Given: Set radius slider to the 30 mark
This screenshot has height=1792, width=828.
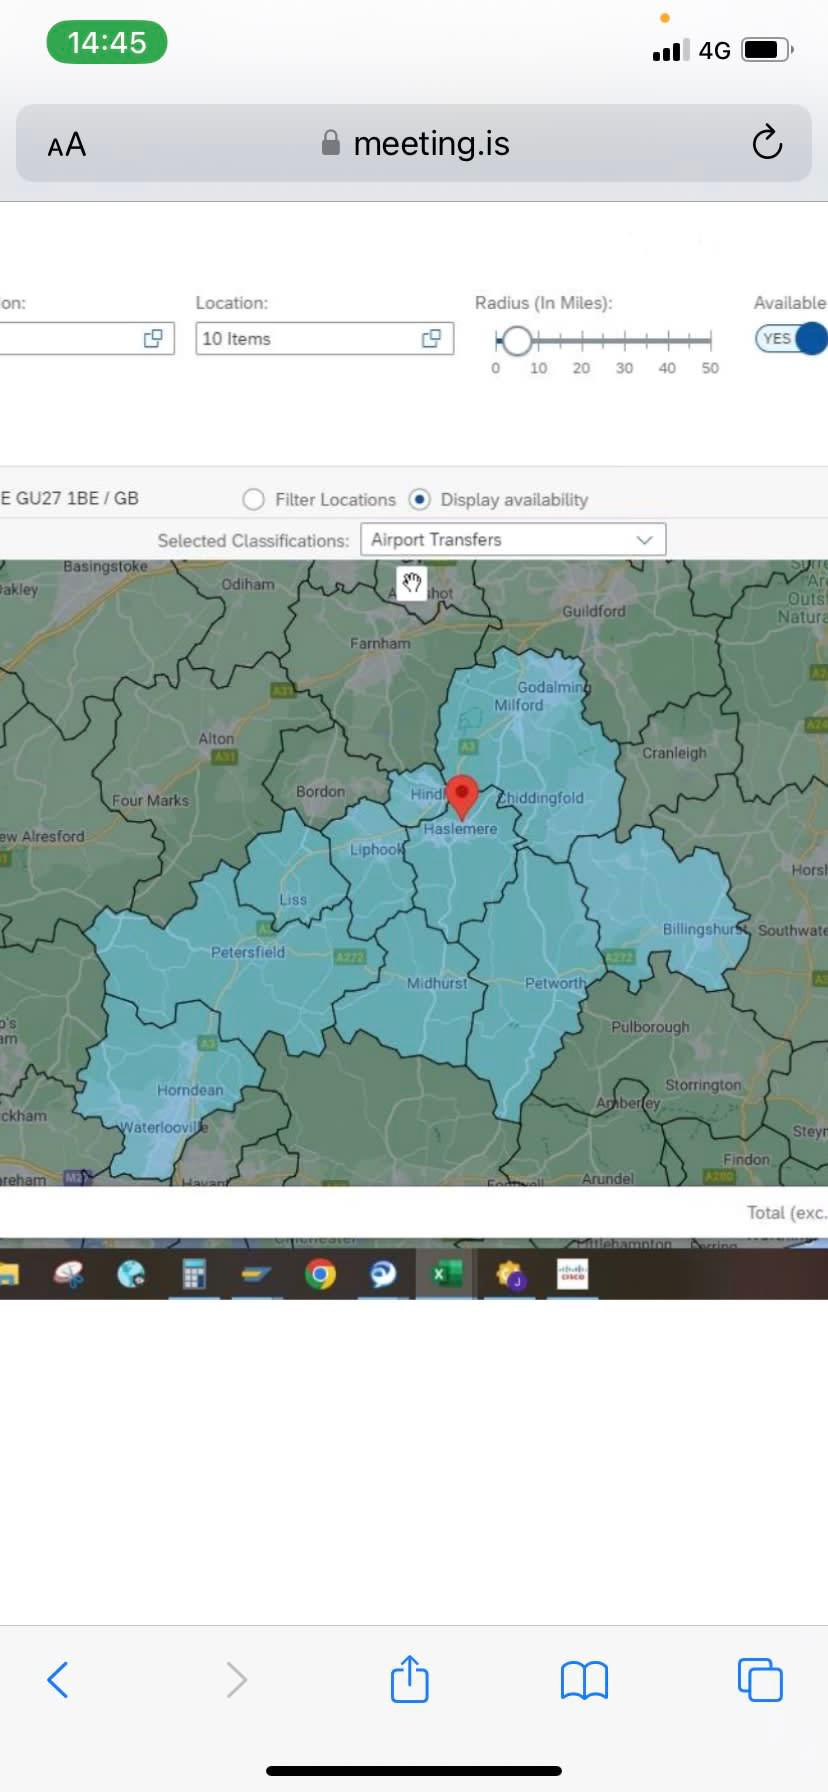Looking at the screenshot, I should (624, 341).
